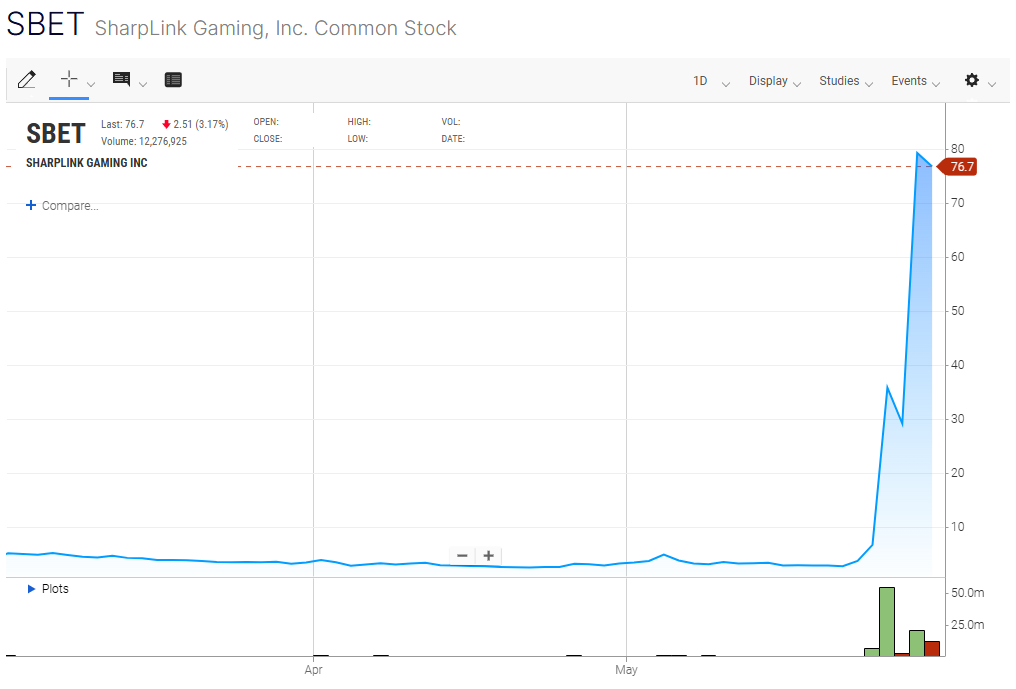Image resolution: width=1016 pixels, height=689 pixels.
Task: Expand the Plots panel triangle
Action: coord(32,589)
